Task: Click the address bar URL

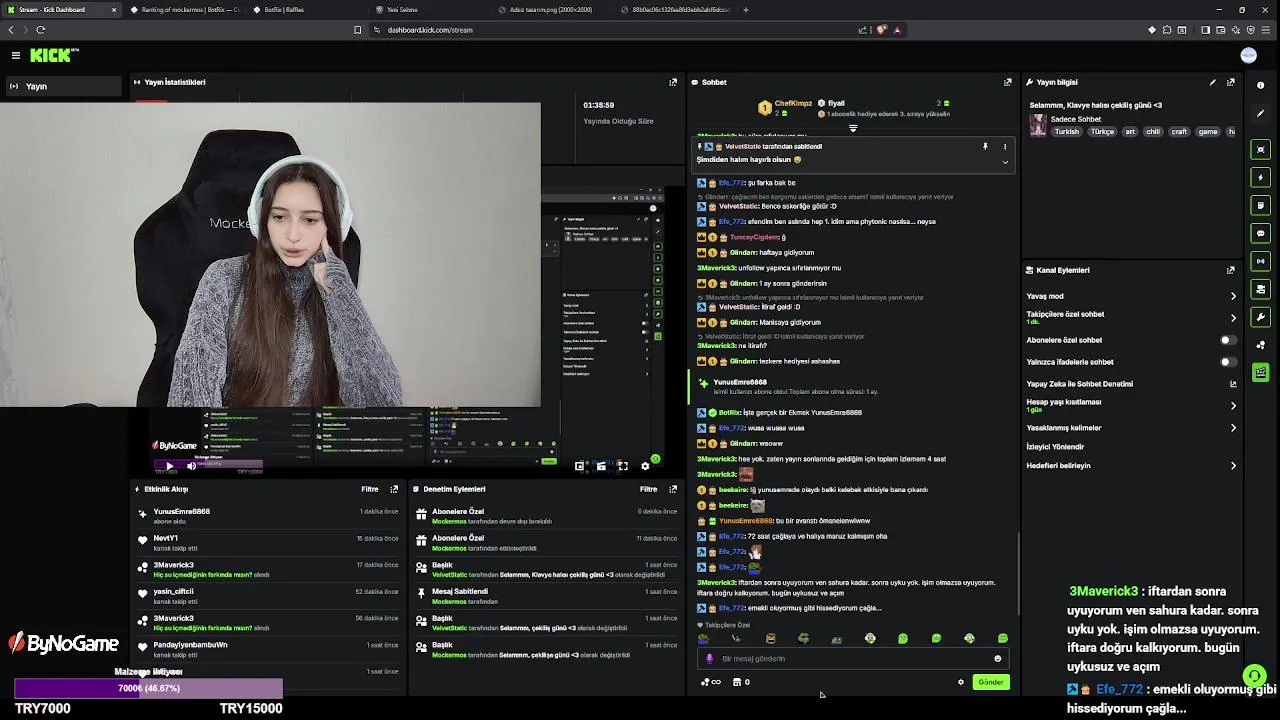Action: pos(430,30)
